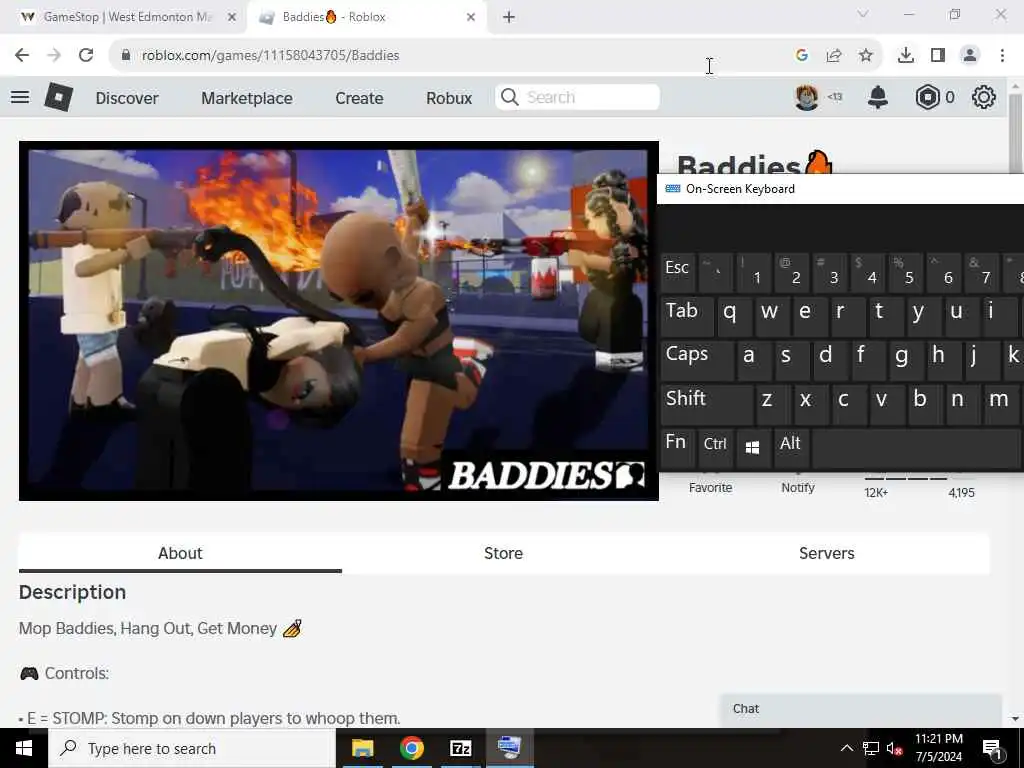Toggle Alt key on the On-Screen Keyboard
This screenshot has width=1024, height=768.
point(791,447)
